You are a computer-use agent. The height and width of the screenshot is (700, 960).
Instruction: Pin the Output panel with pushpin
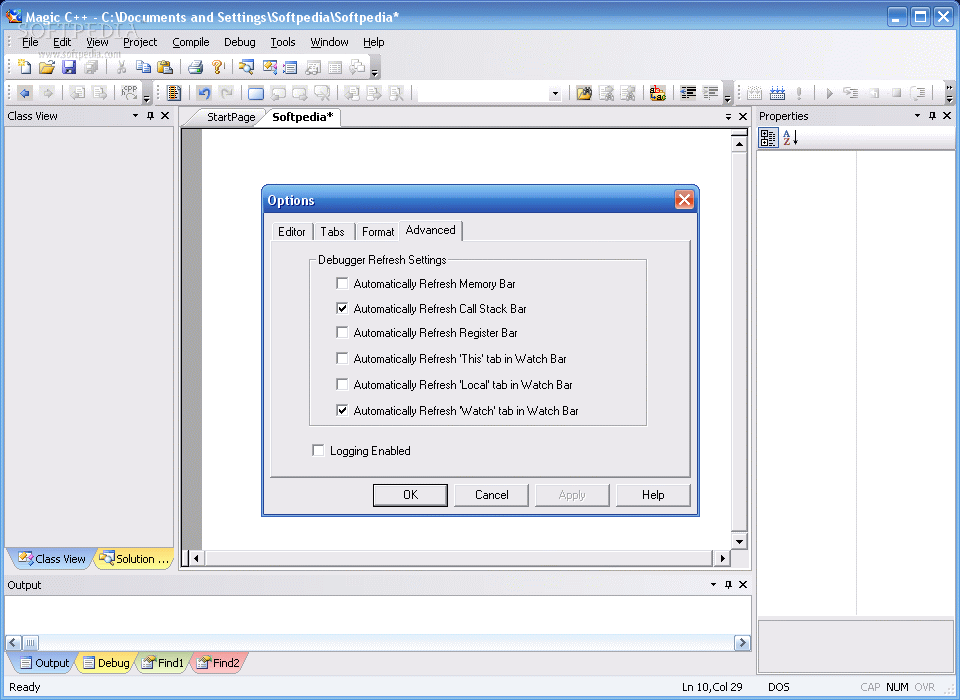click(x=729, y=584)
